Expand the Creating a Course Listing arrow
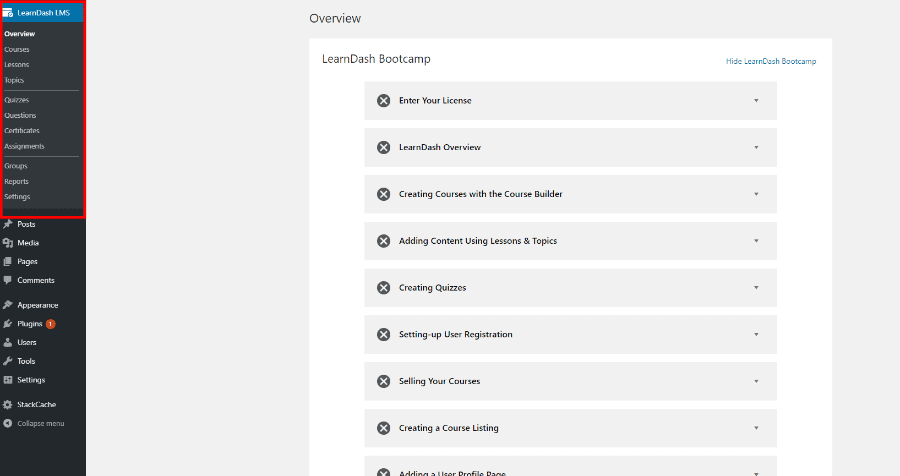Viewport: 900px width, 476px height. (756, 428)
